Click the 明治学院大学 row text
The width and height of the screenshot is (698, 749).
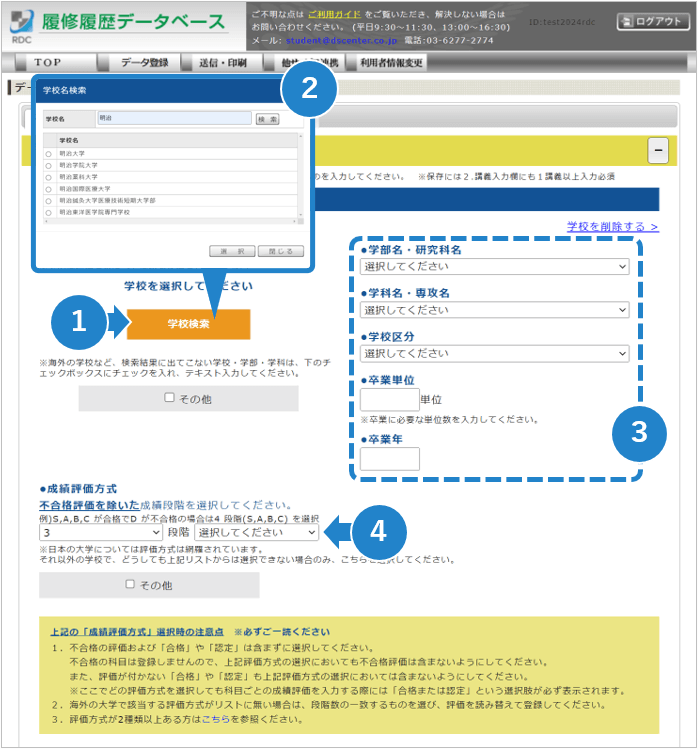tap(78, 165)
